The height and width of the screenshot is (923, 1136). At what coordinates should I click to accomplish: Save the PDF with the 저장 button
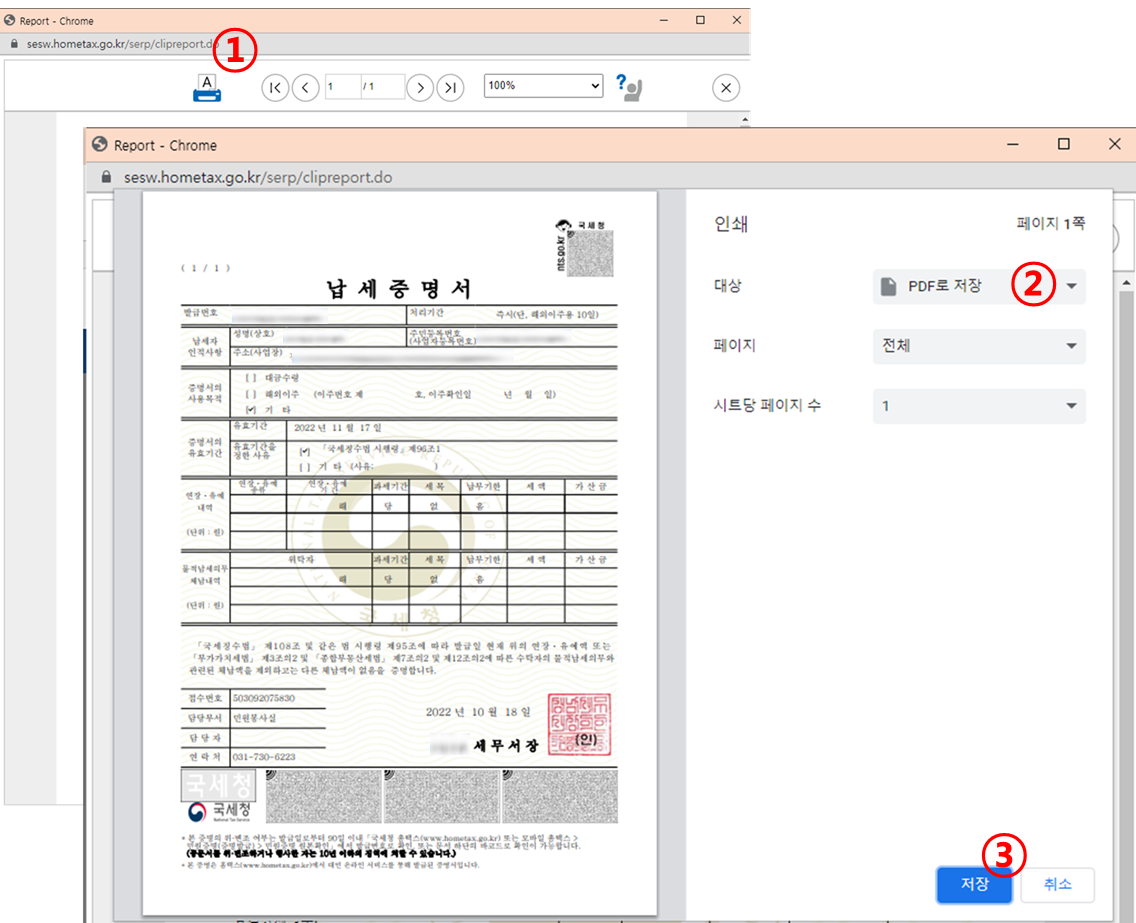(974, 885)
